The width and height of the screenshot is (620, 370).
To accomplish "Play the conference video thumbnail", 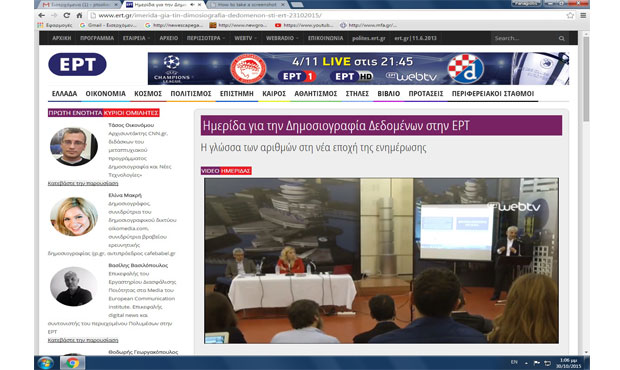I will pyautogui.click(x=381, y=261).
